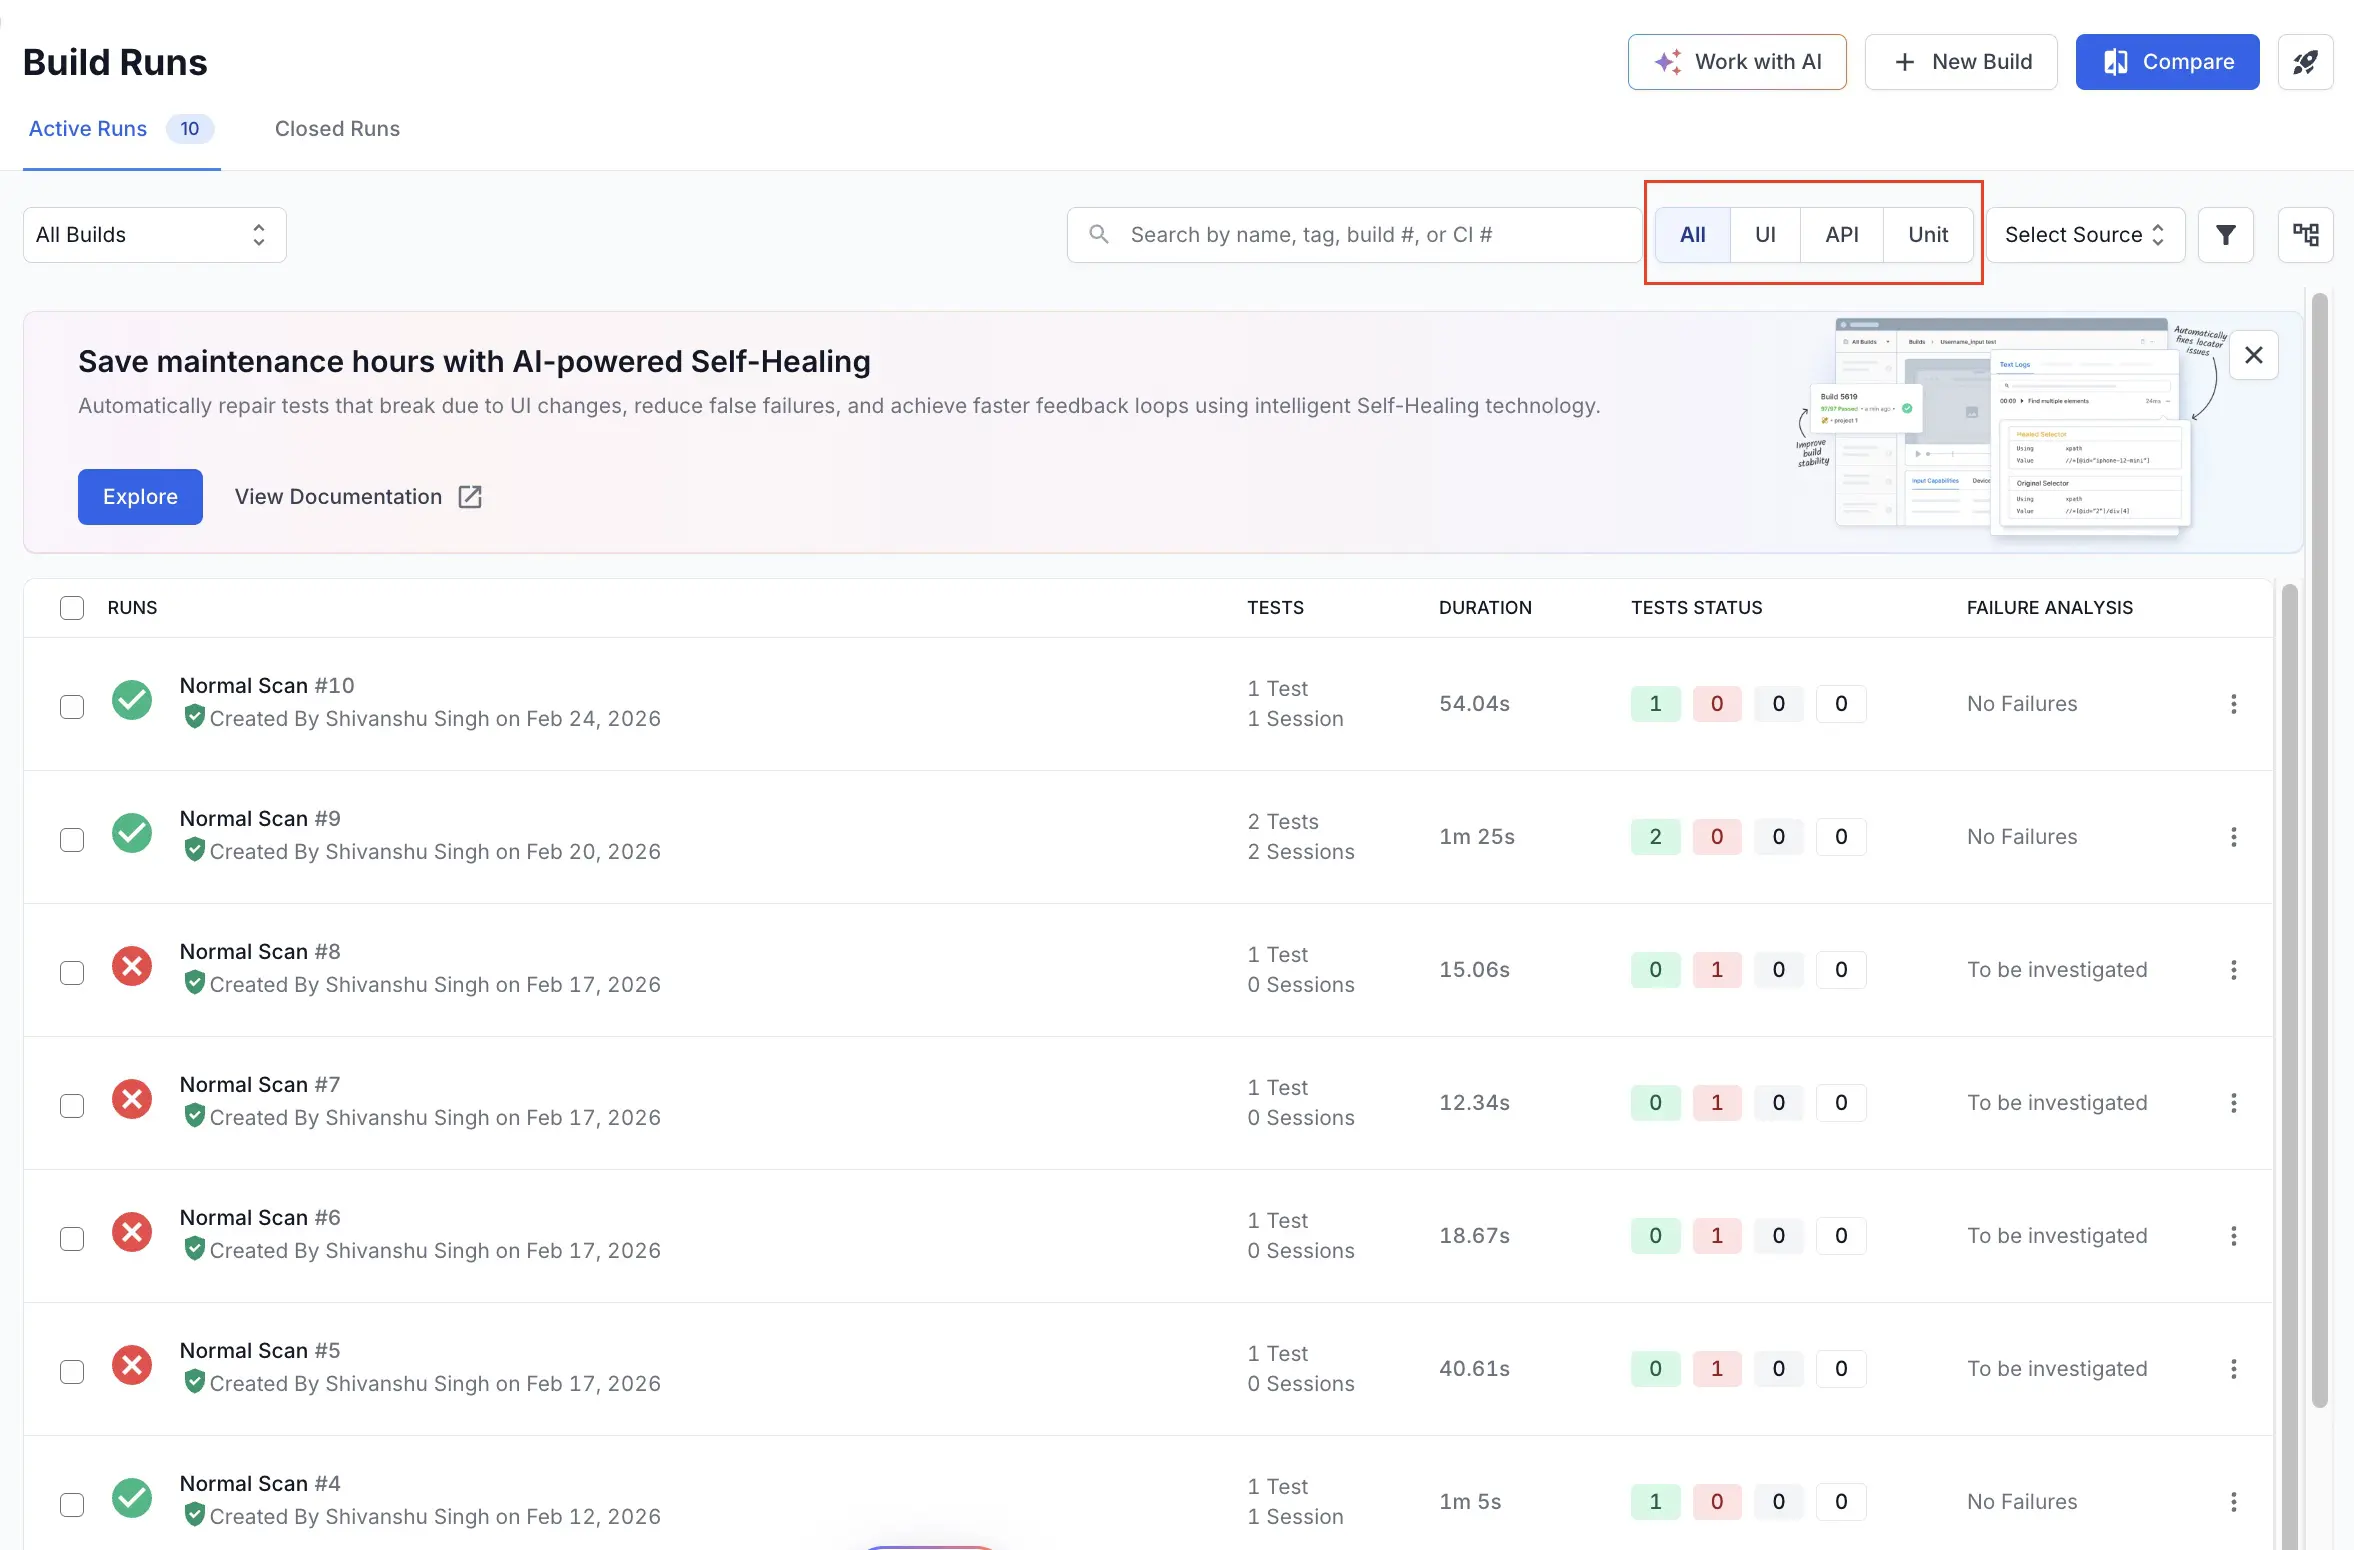This screenshot has height=1550, width=2354.
Task: Click the Work with AI button
Action: pyautogui.click(x=1737, y=62)
